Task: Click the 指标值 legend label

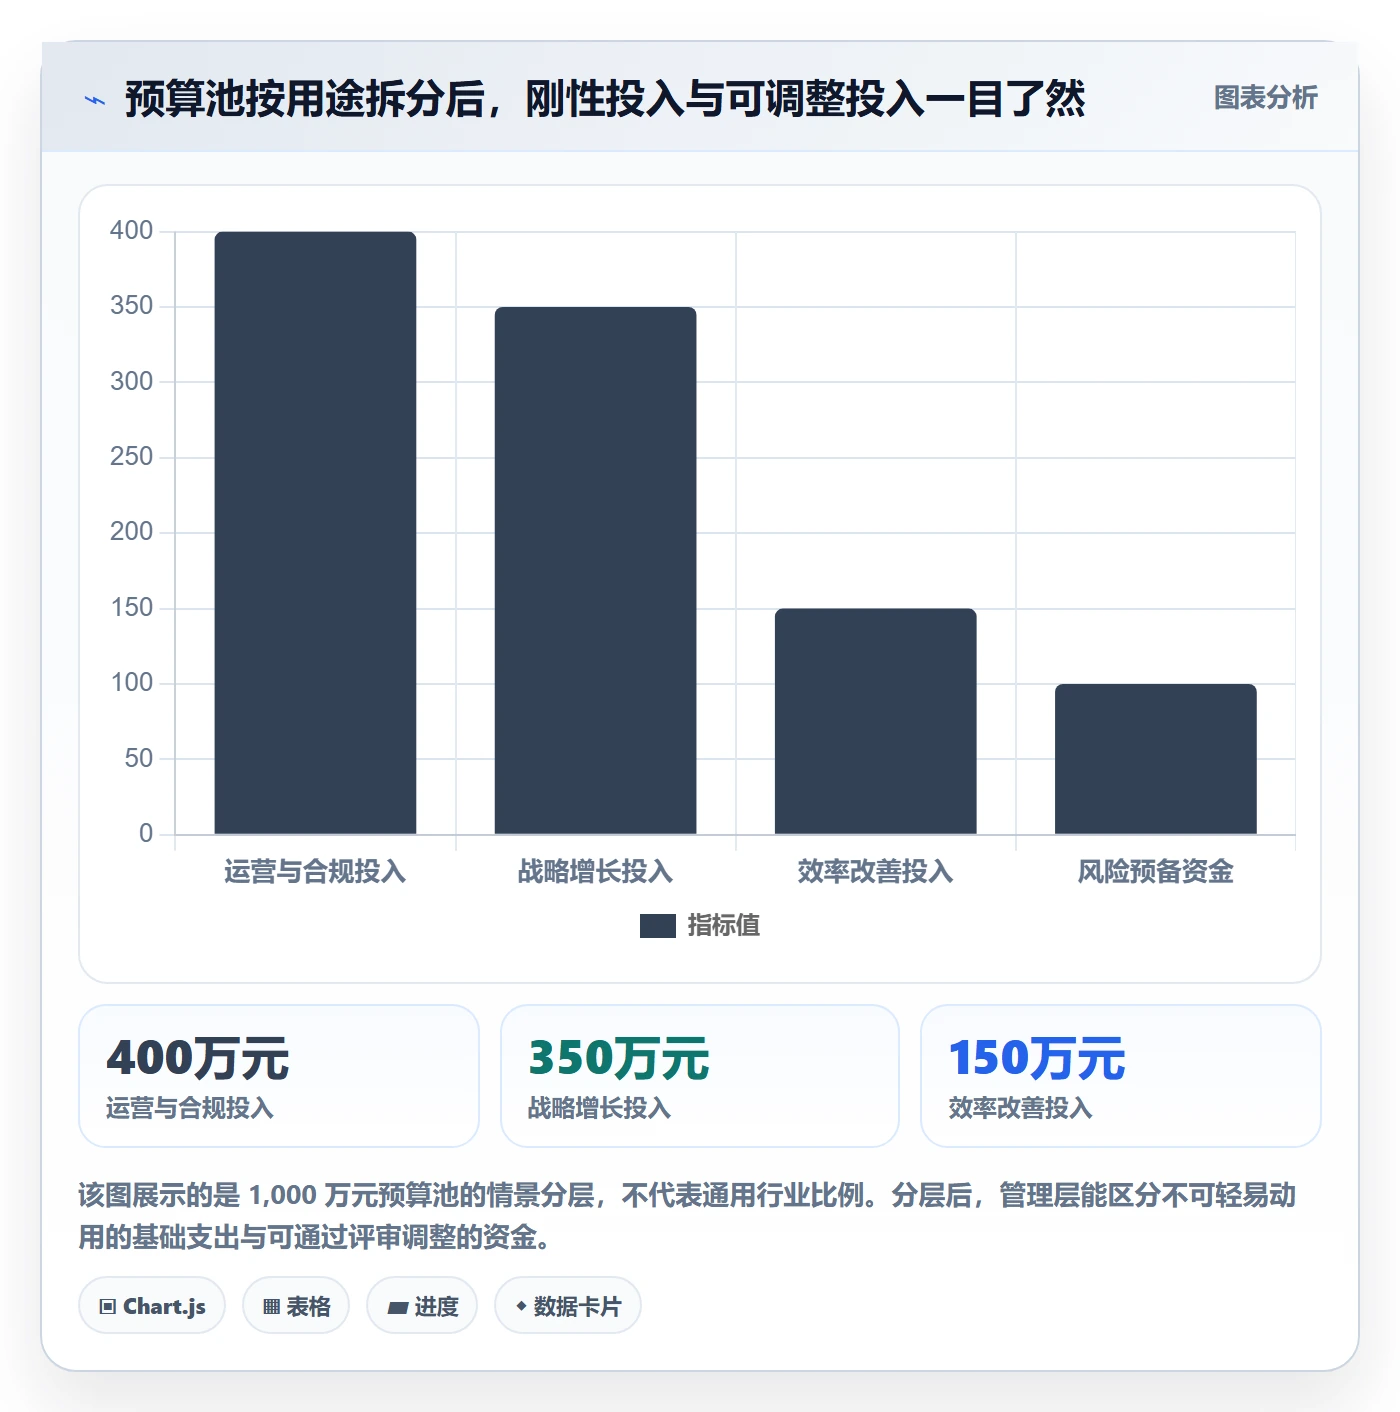Action: coord(723,926)
